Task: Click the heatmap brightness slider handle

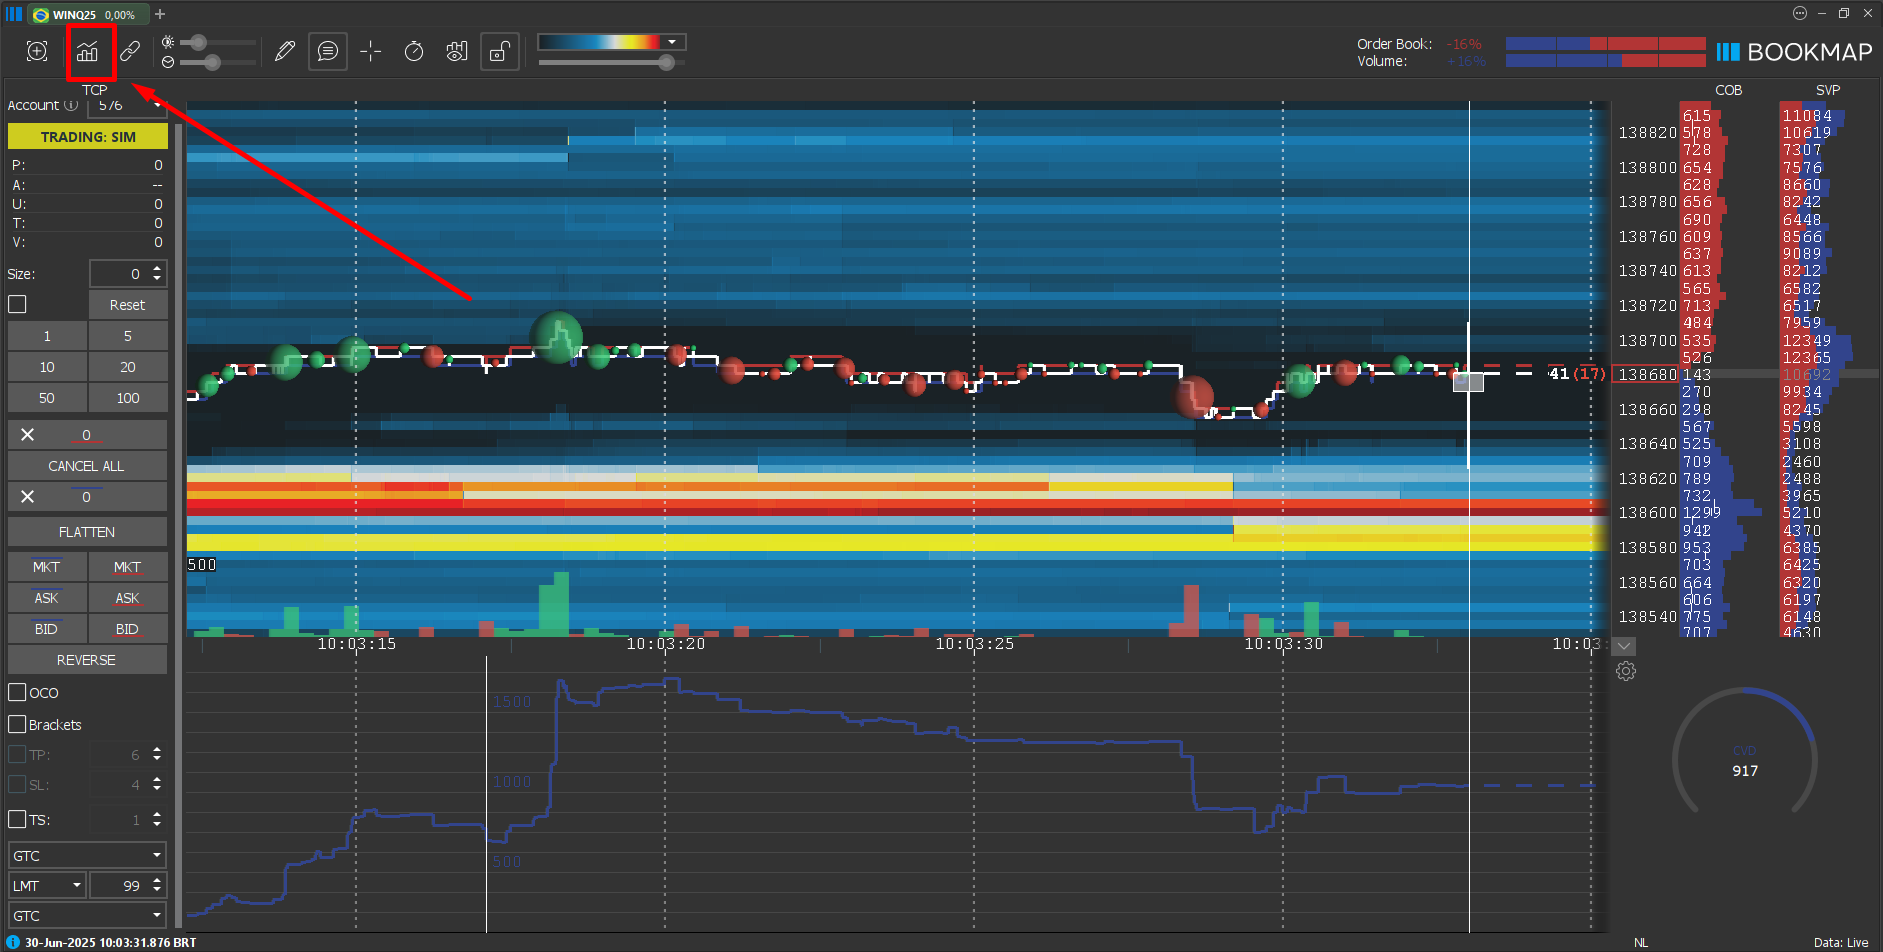Action: (199, 42)
